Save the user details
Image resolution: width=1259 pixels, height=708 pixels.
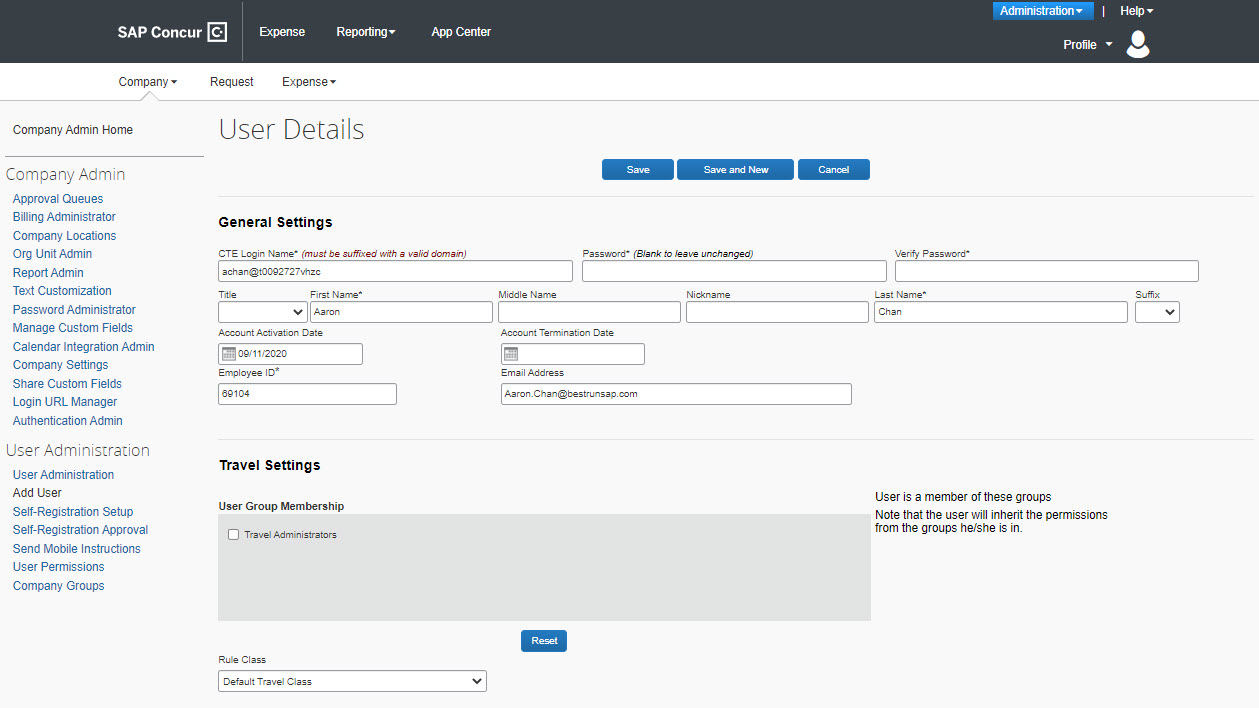coord(637,169)
